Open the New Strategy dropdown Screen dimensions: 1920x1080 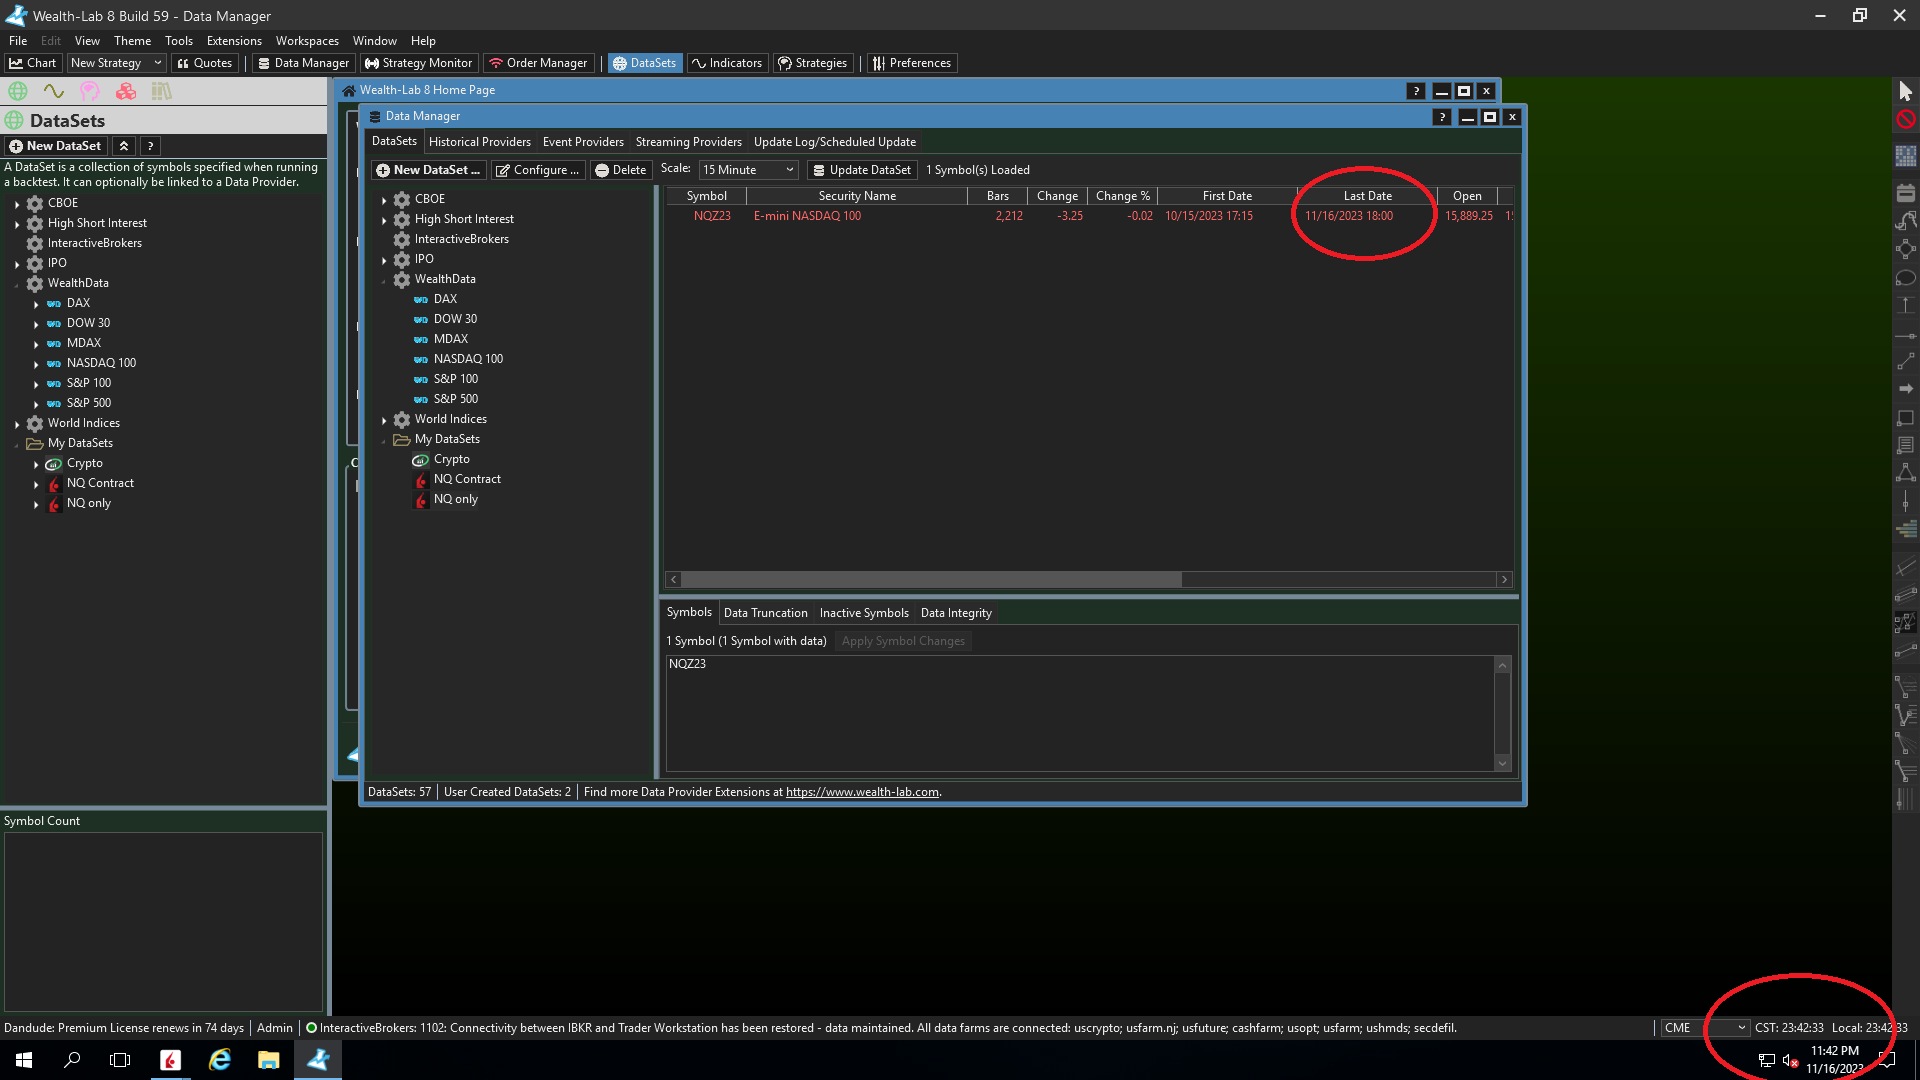pos(116,63)
